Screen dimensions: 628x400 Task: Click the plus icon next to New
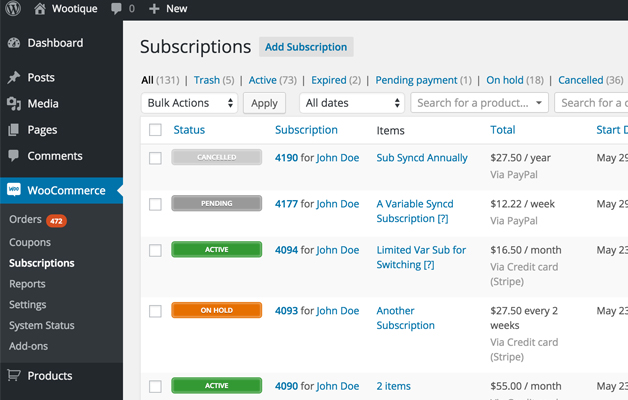coord(154,9)
